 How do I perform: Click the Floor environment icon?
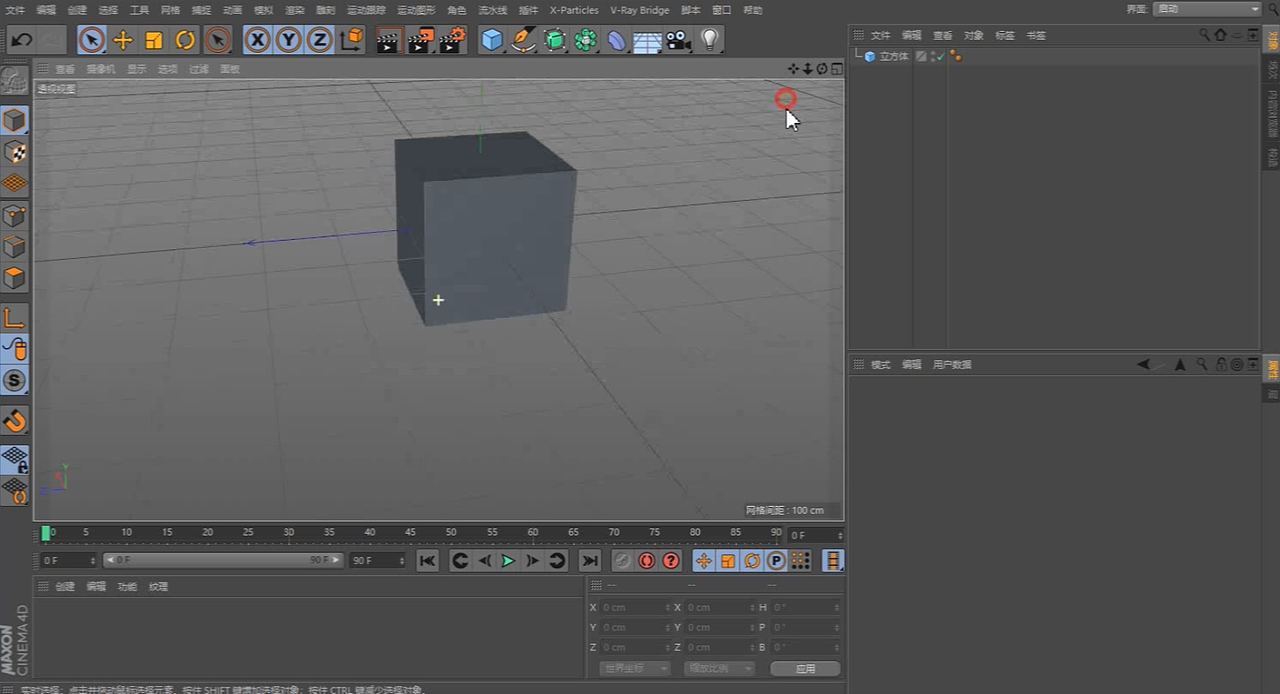pos(648,41)
